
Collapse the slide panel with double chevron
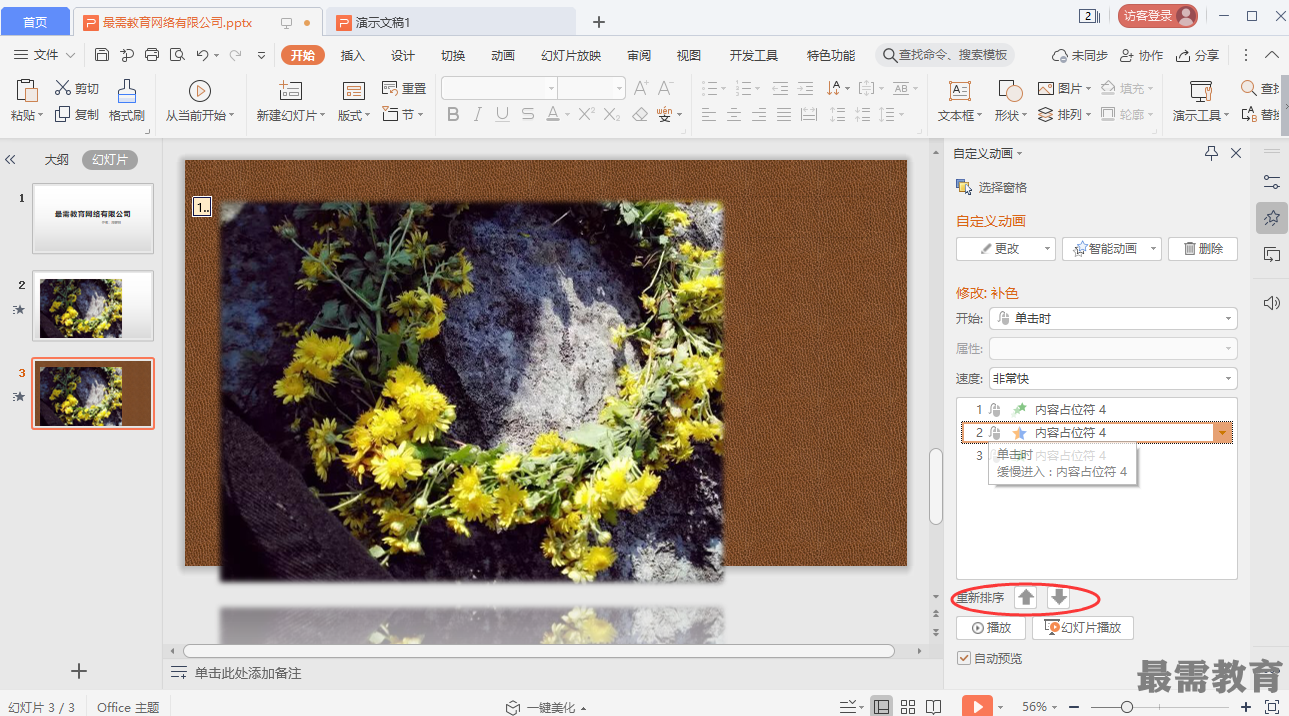tap(11, 160)
